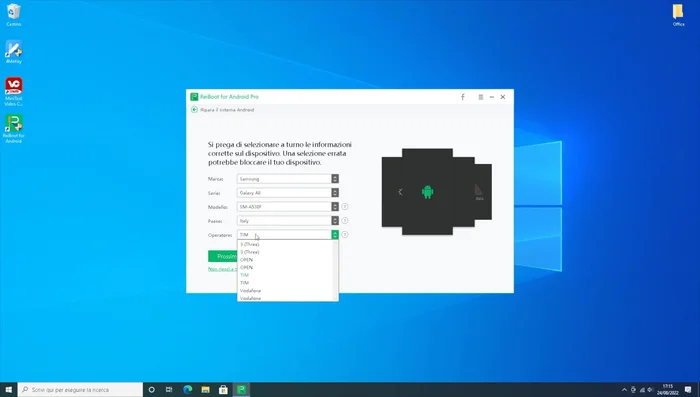The width and height of the screenshot is (700, 397).
Task: Select the Office folder on the desktop
Action: [678, 15]
